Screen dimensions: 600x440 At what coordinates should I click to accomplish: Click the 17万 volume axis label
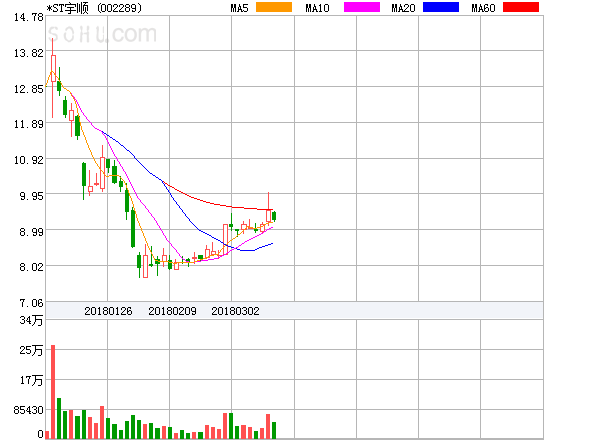tap(31, 380)
